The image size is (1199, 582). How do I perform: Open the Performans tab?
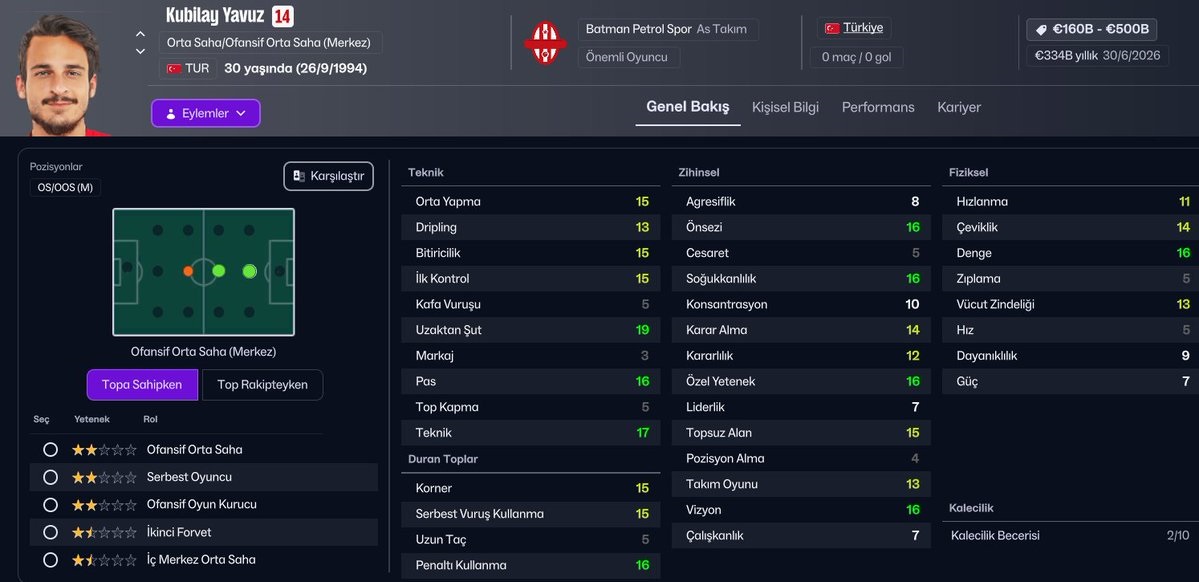pyautogui.click(x=878, y=107)
